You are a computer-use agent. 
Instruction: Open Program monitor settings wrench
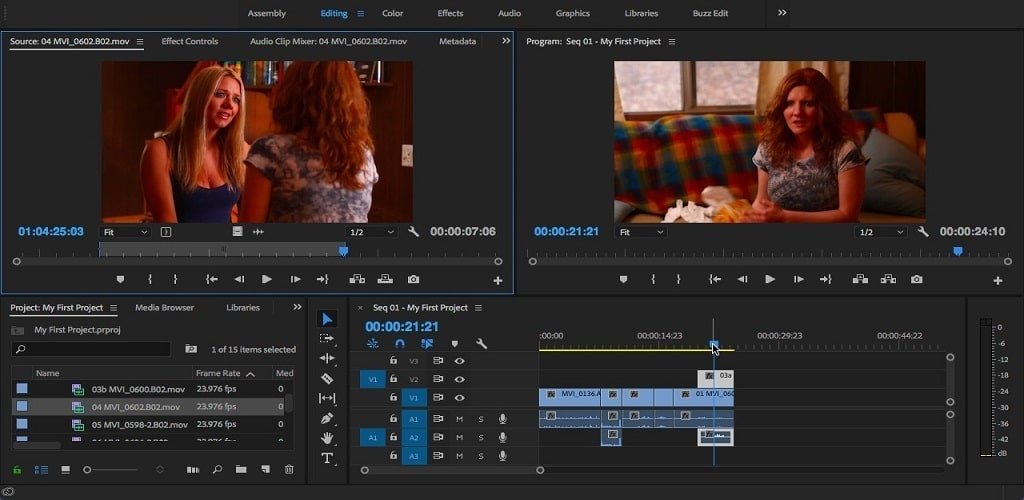point(923,232)
